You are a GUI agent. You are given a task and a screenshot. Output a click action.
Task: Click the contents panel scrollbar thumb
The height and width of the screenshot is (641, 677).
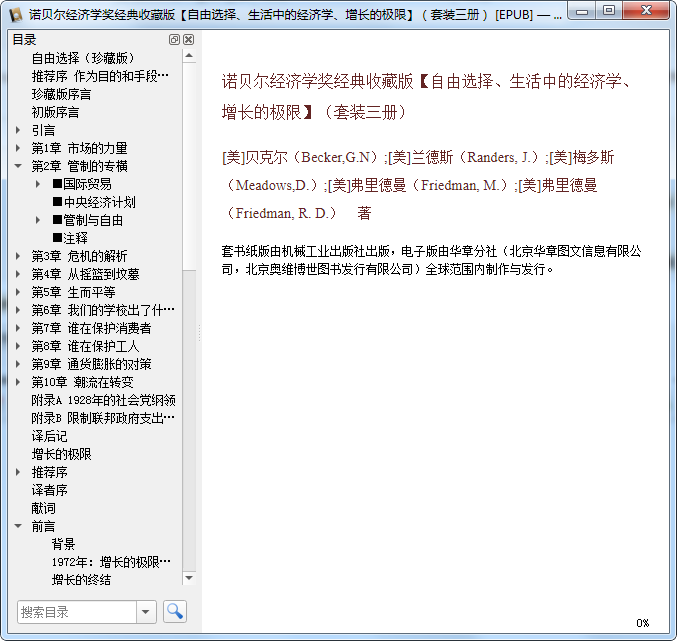[189, 167]
